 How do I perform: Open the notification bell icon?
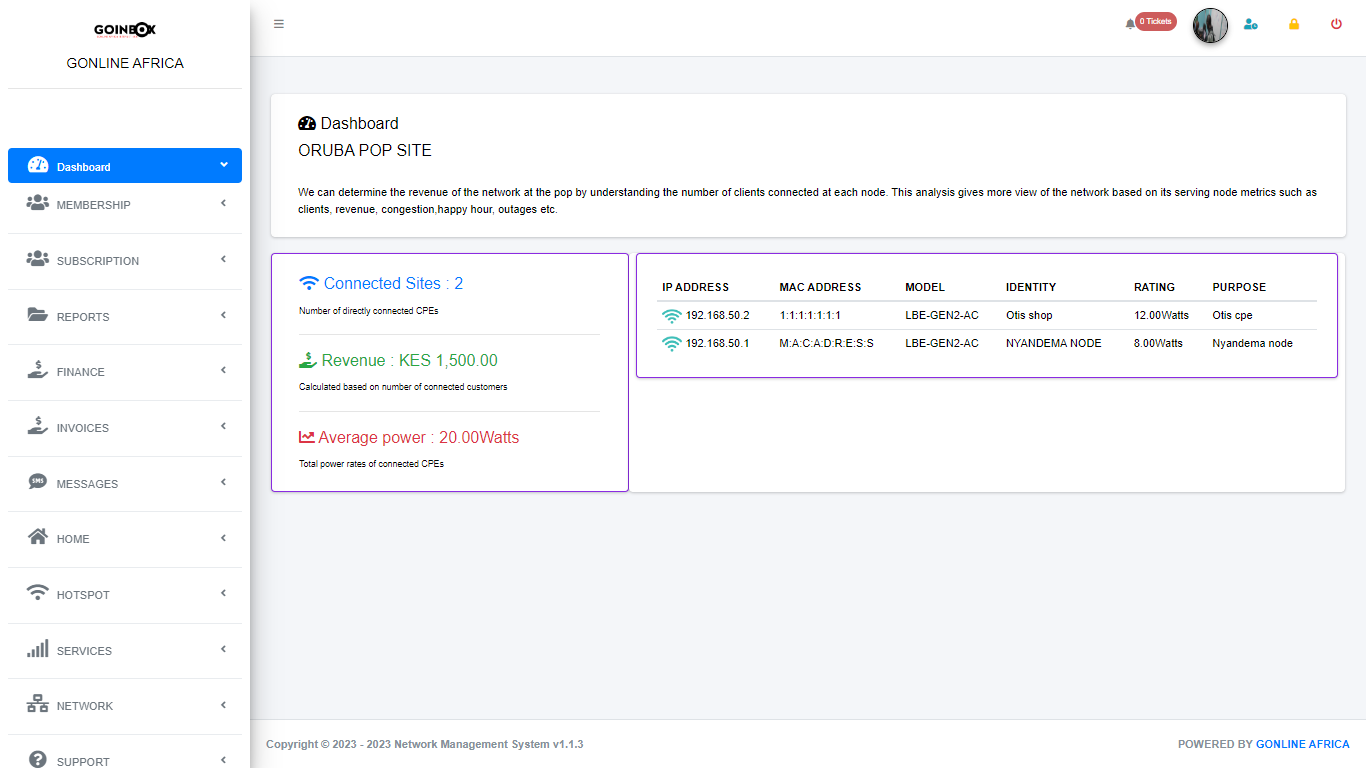tap(1130, 24)
